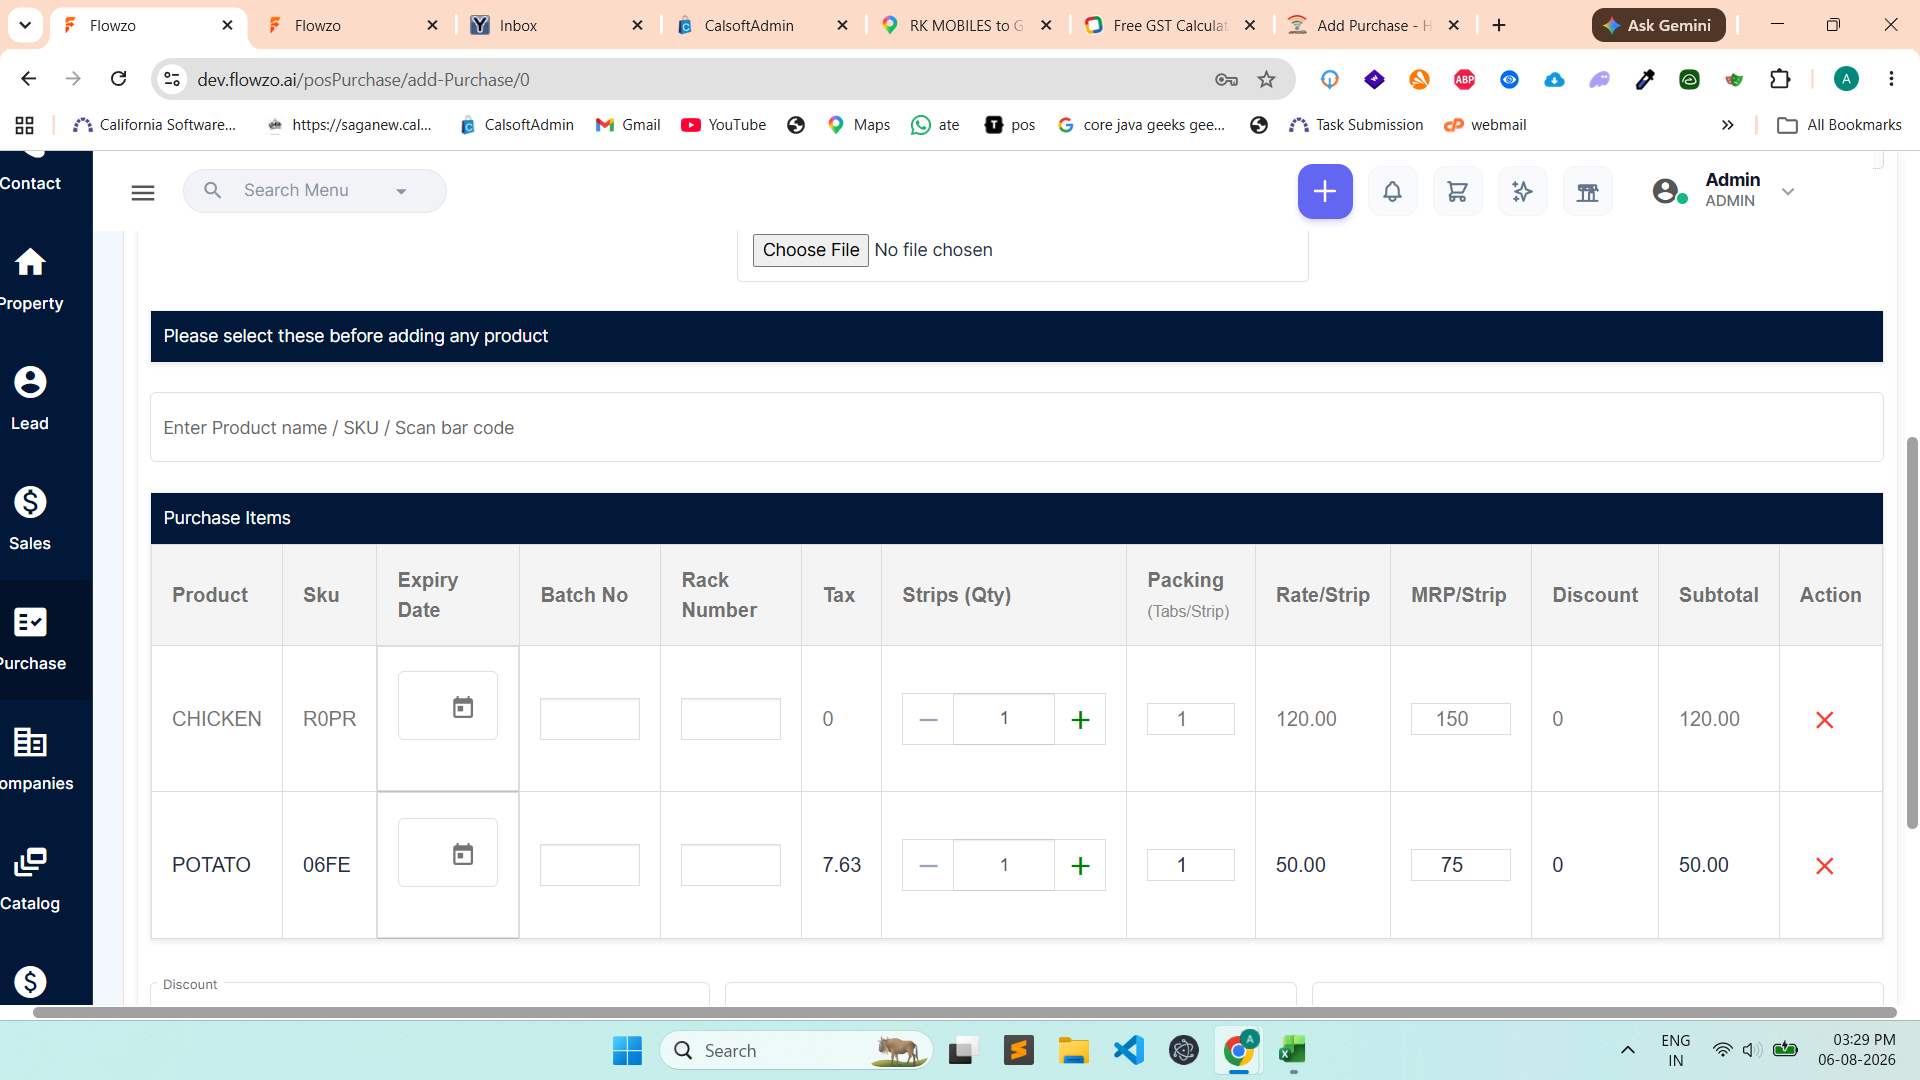
Task: Click SKU cell R0PR
Action: [x=329, y=719]
